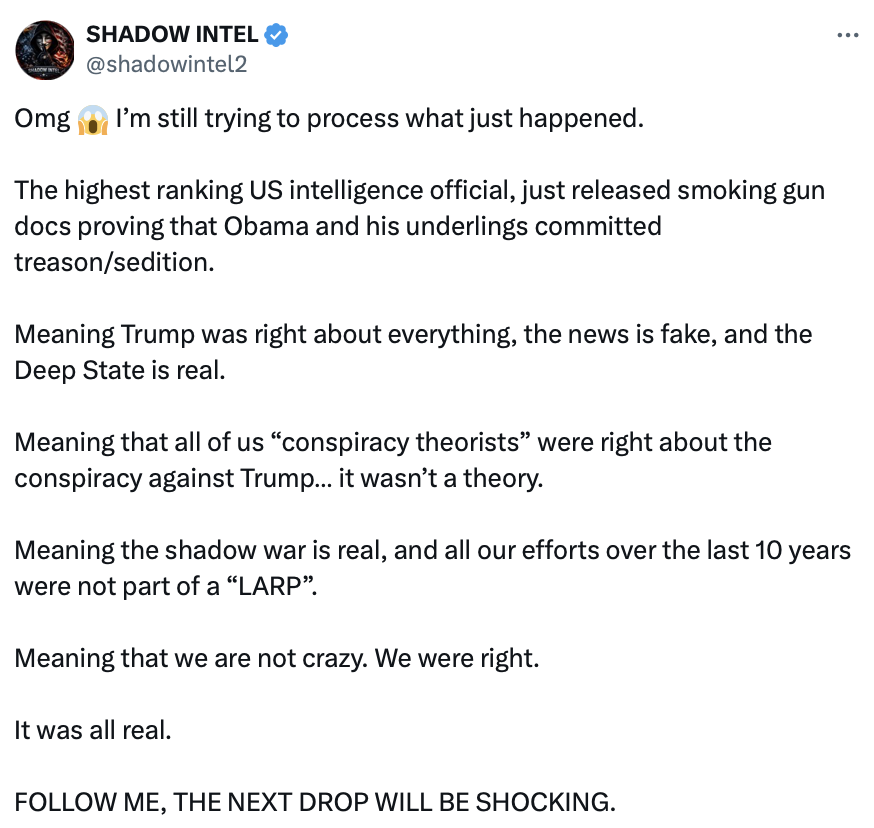Viewport: 874px width, 828px height.
Task: Click the SHADOW INTEL profile avatar
Action: pos(45,50)
